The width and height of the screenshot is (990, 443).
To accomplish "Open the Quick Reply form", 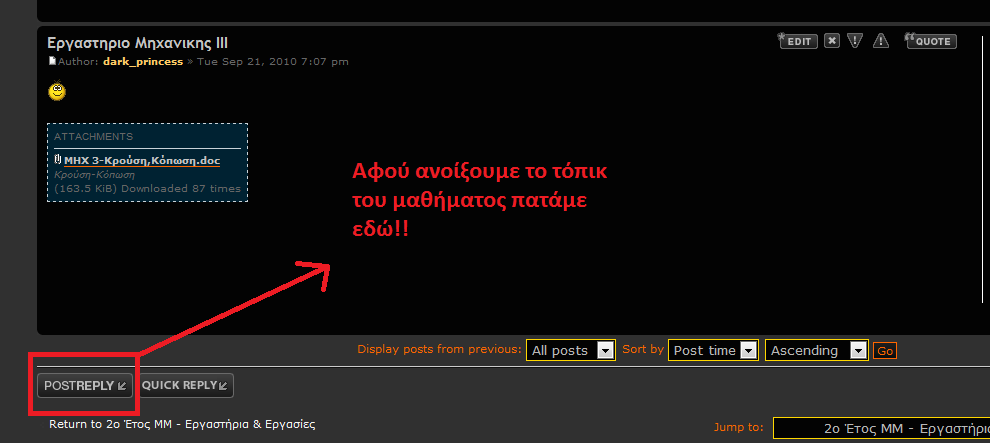I will click(x=186, y=385).
